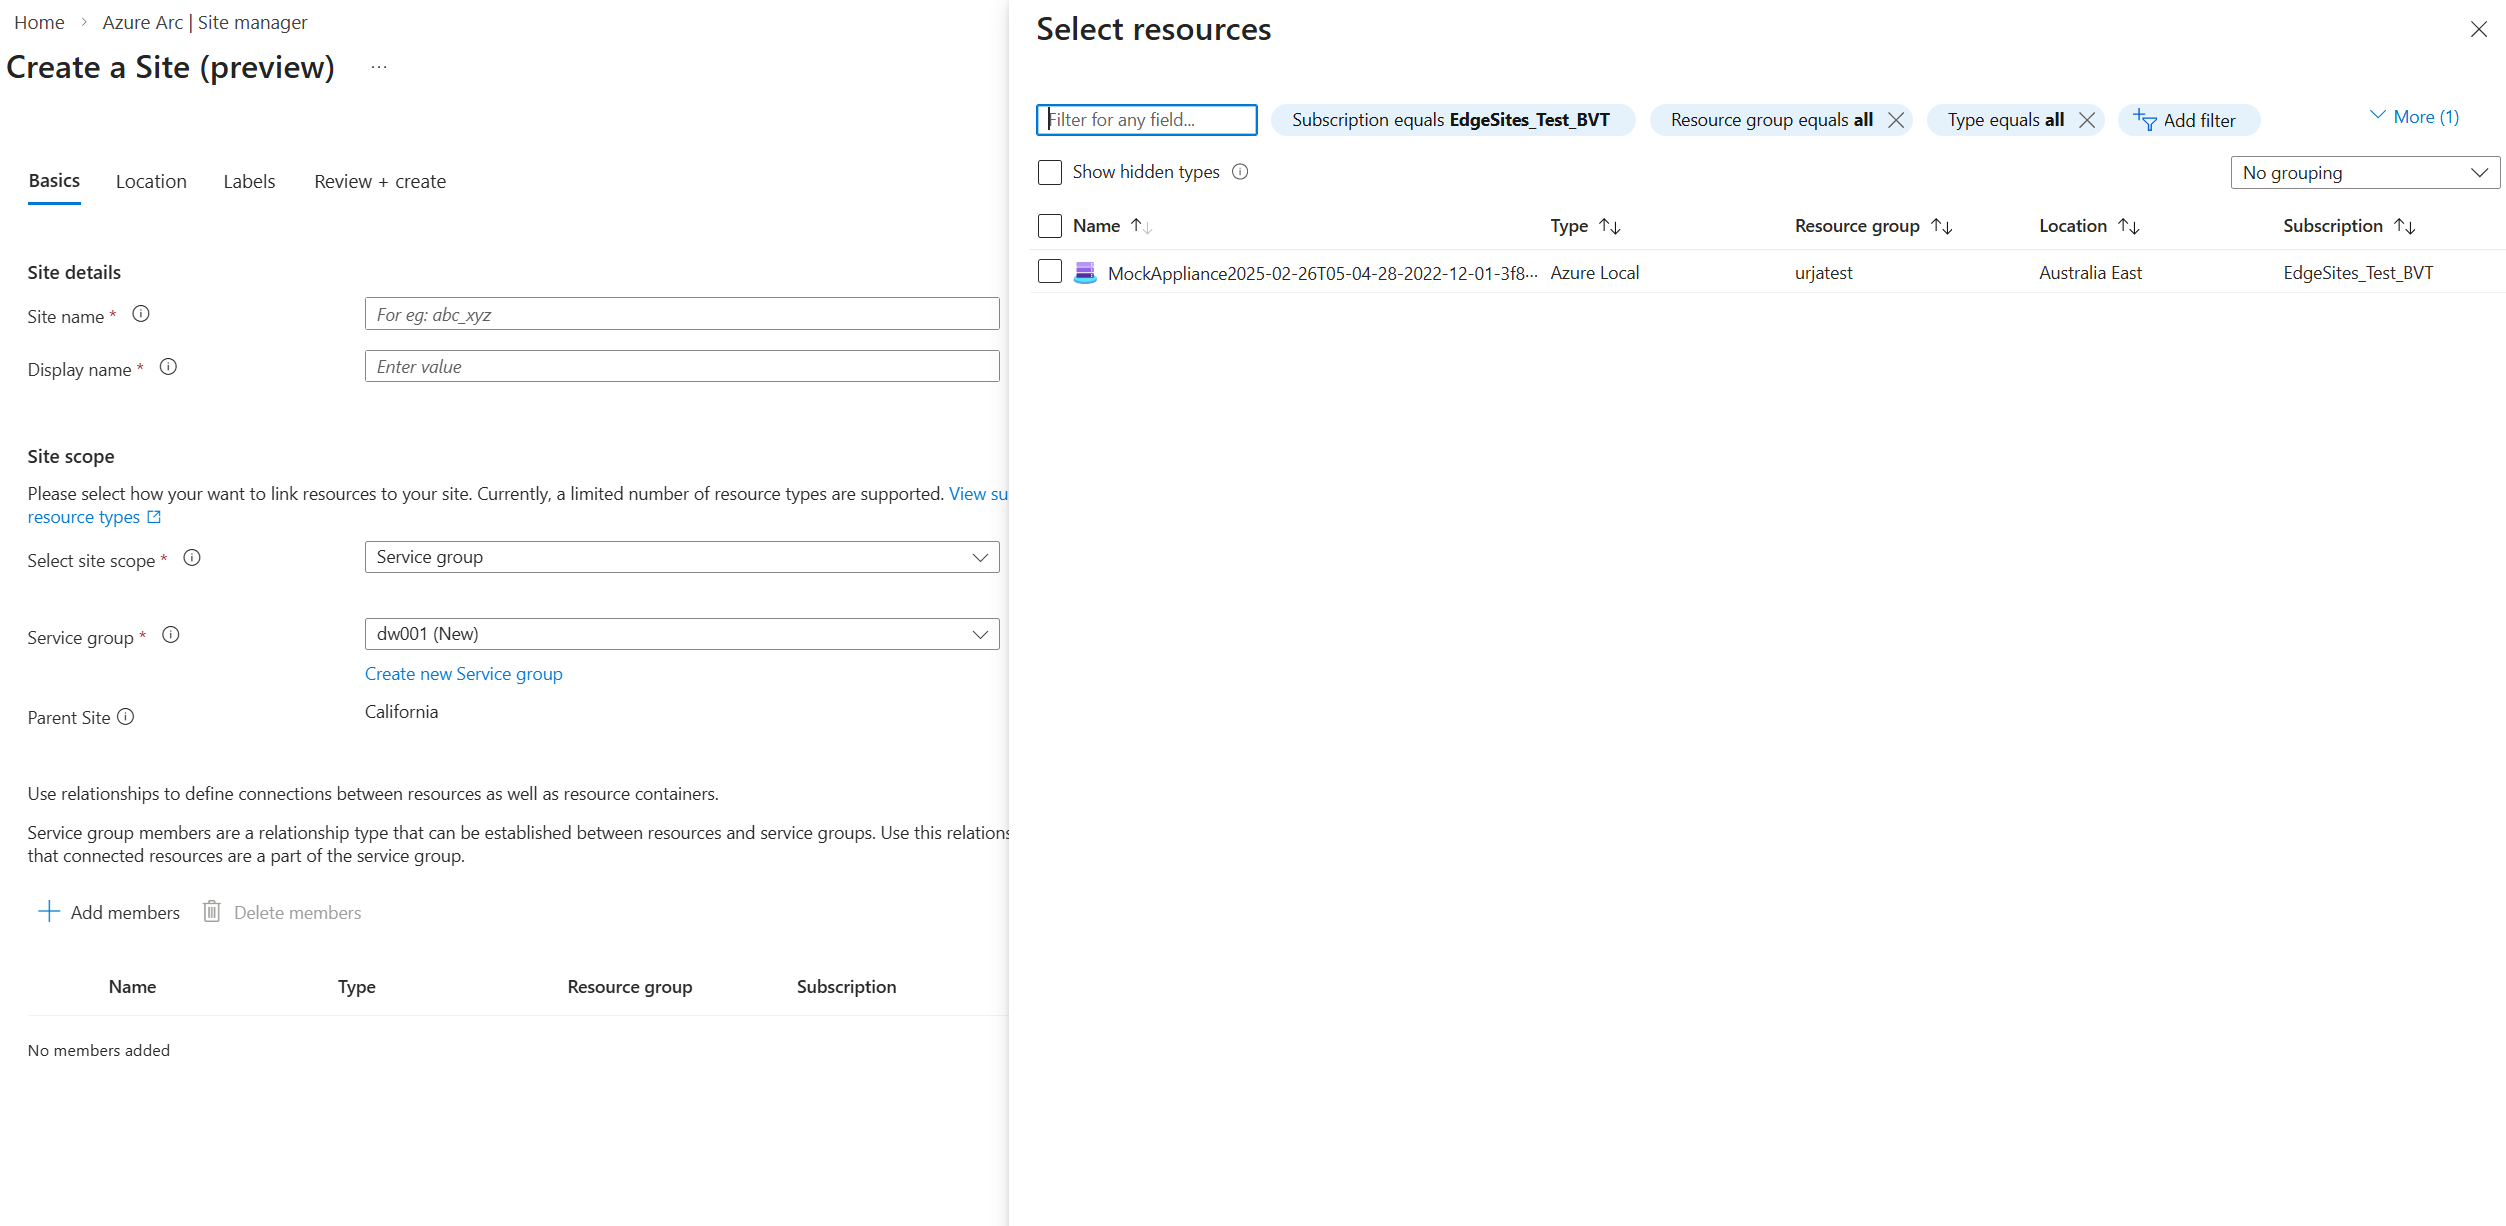Open the ellipsis menu beside page title
The height and width of the screenshot is (1226, 2506).
point(379,67)
